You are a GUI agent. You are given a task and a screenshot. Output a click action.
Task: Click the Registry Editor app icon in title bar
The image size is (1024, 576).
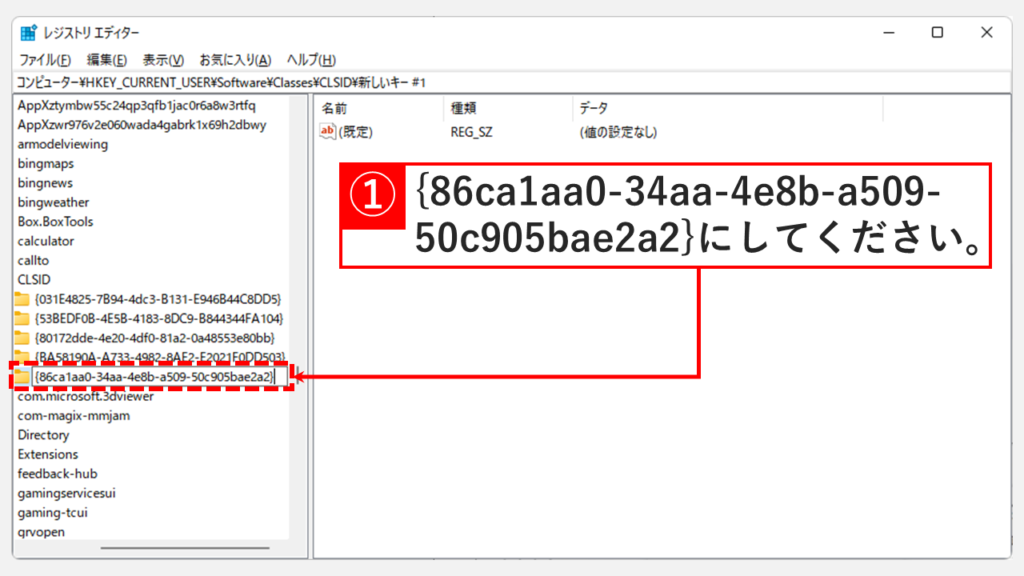coord(28,33)
